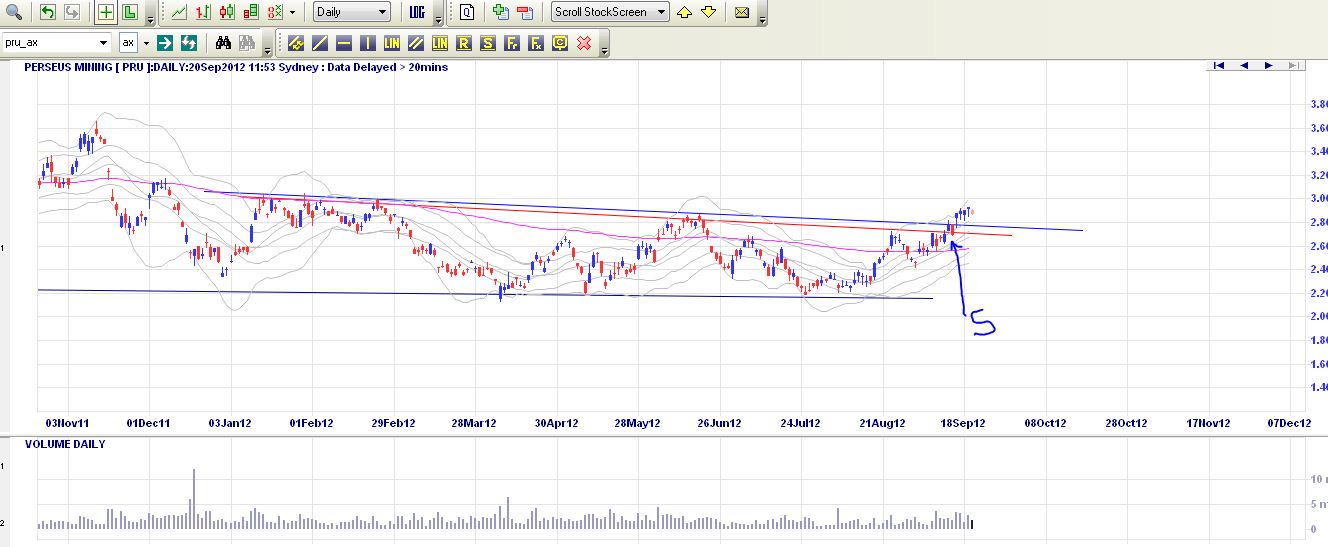The image size is (1328, 547).
Task: Click the 2.20 price axis label
Action: tap(1319, 293)
